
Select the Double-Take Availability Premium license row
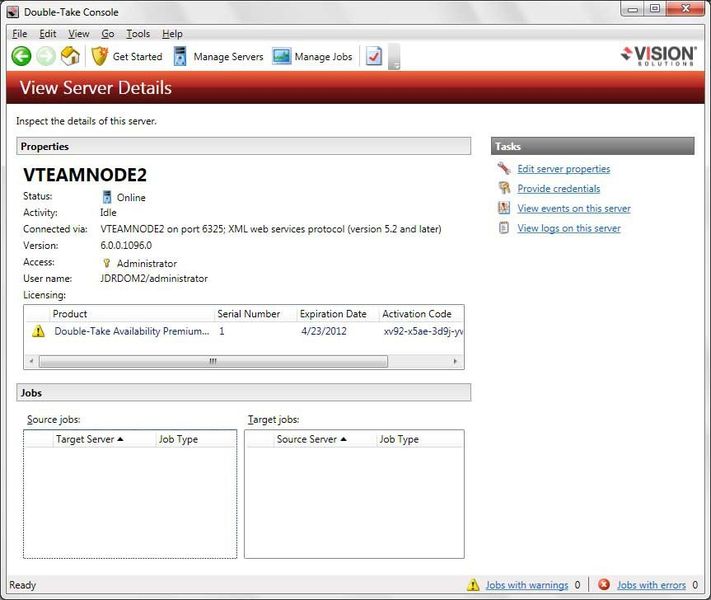click(x=244, y=331)
